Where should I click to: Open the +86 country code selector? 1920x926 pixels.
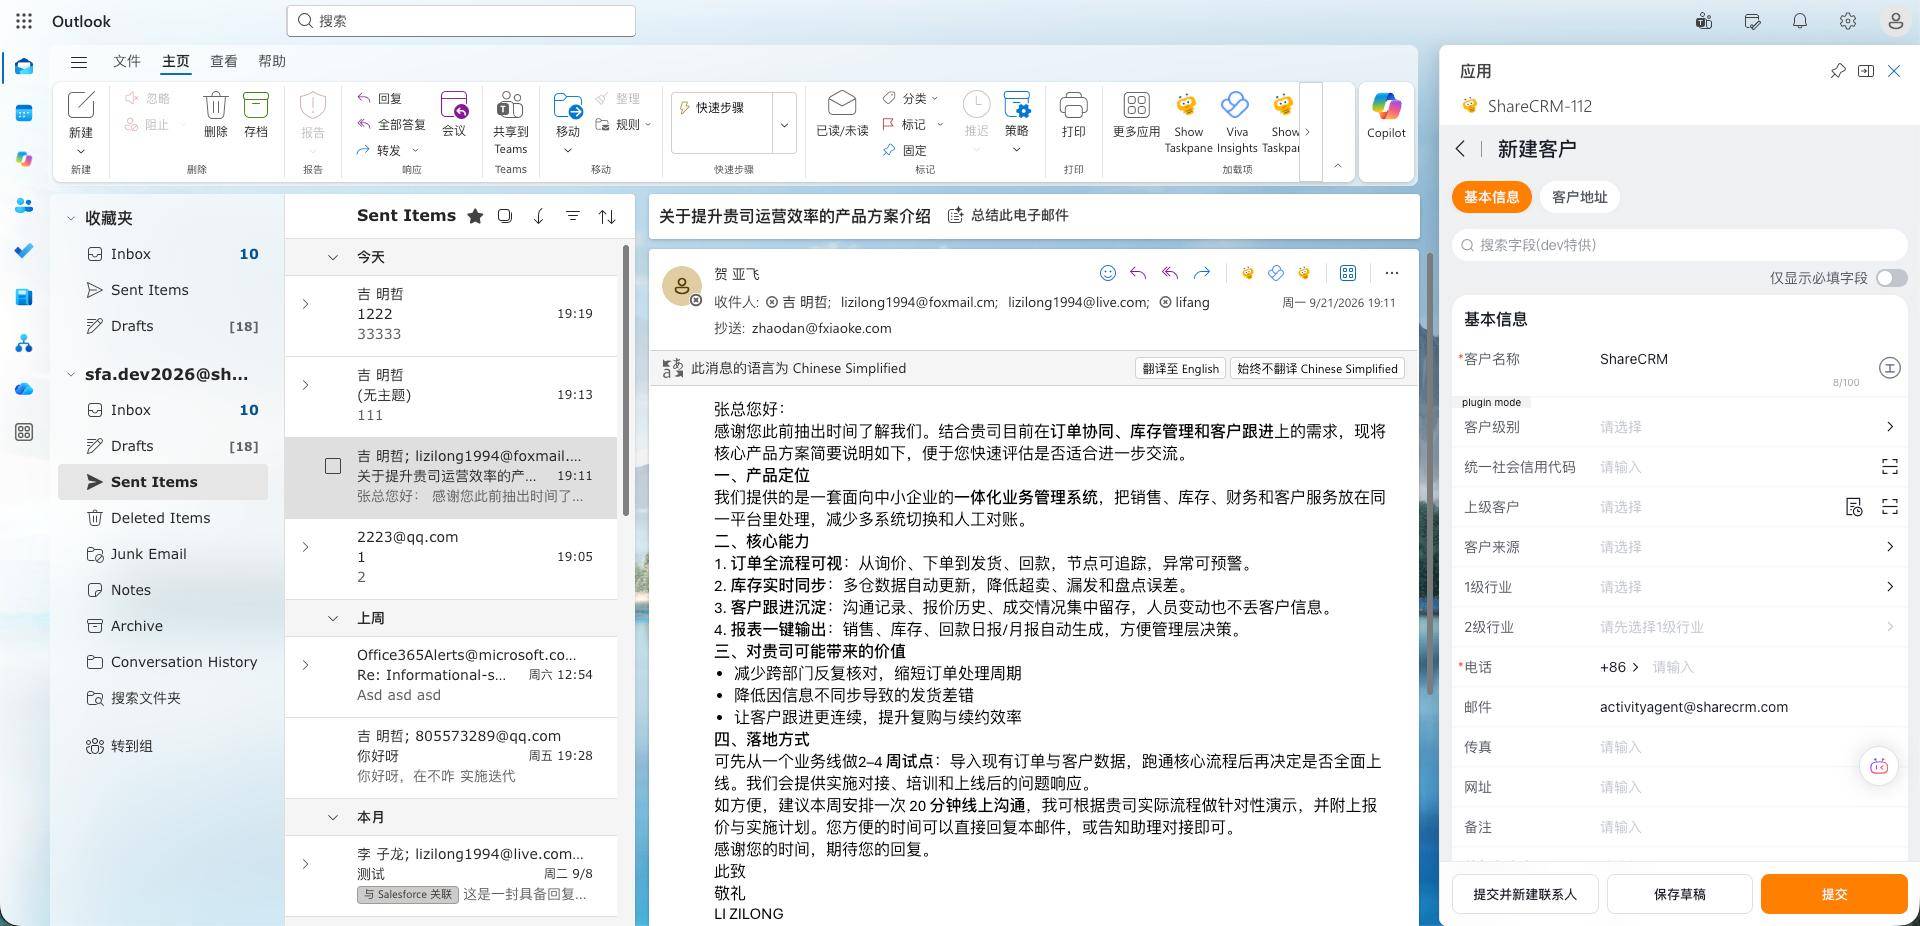(1619, 667)
